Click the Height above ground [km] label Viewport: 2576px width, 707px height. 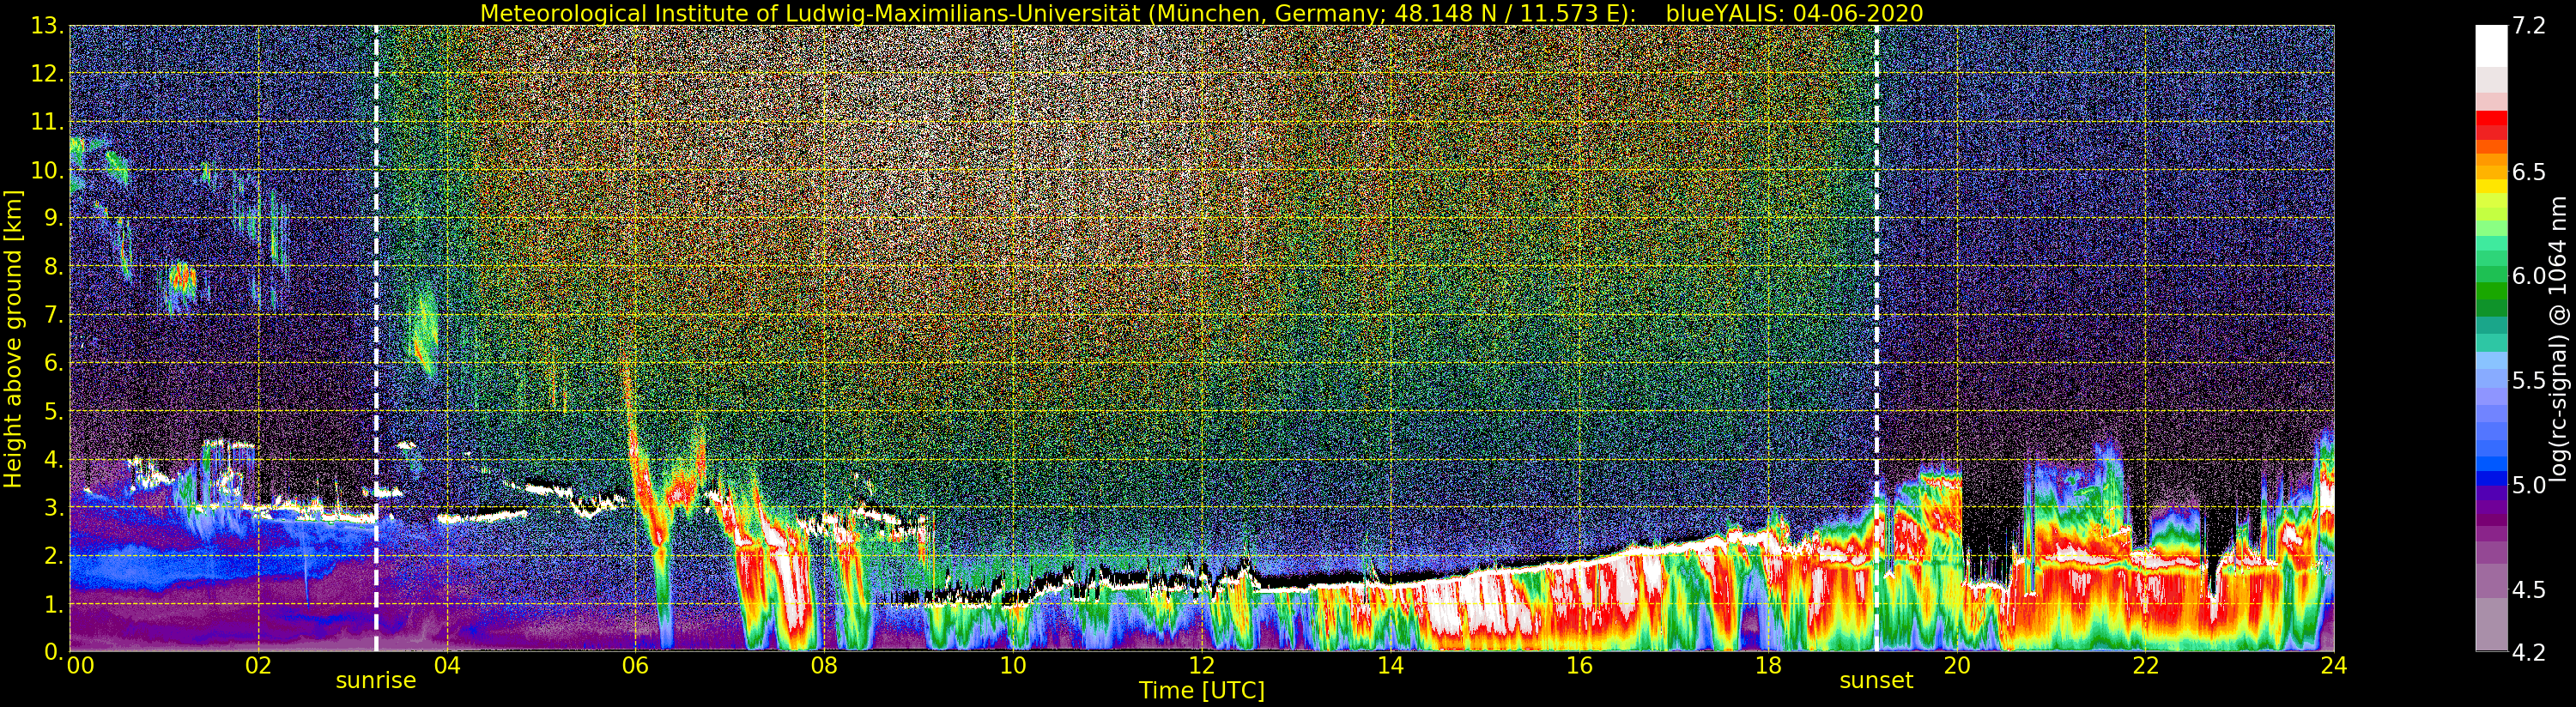(13, 338)
